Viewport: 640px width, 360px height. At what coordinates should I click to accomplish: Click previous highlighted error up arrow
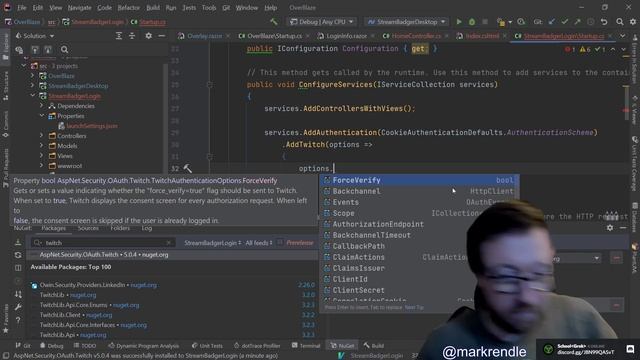613,49
